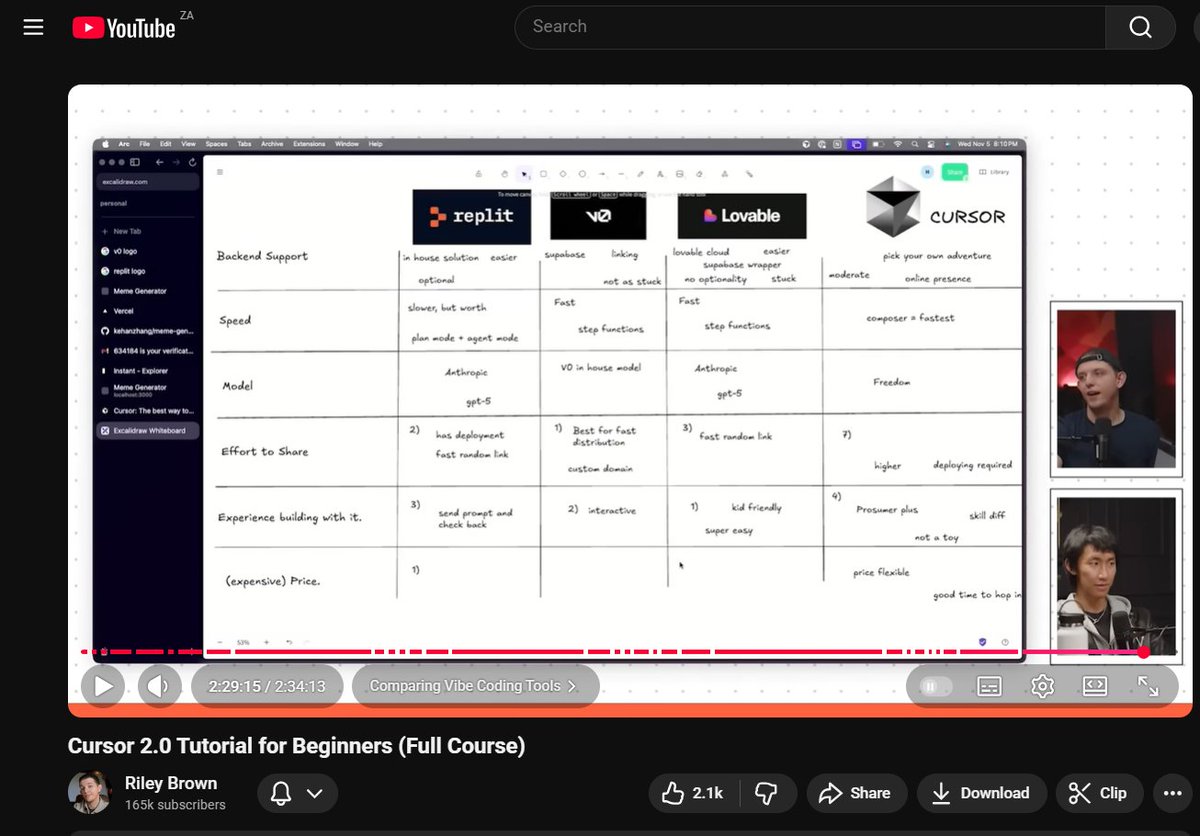Toggle the Autoplay switch in the player

click(936, 686)
